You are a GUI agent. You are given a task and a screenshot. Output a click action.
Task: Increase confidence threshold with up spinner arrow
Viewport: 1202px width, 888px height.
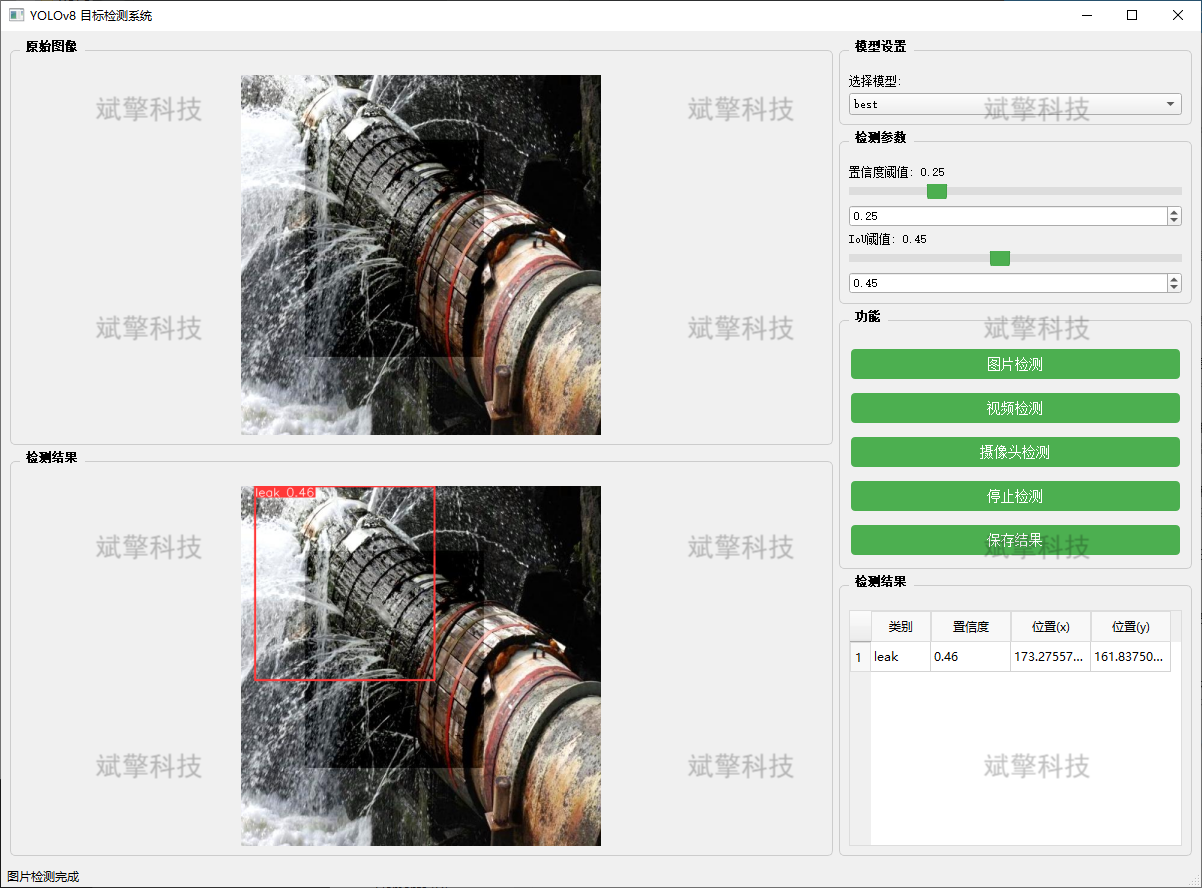click(1174, 212)
